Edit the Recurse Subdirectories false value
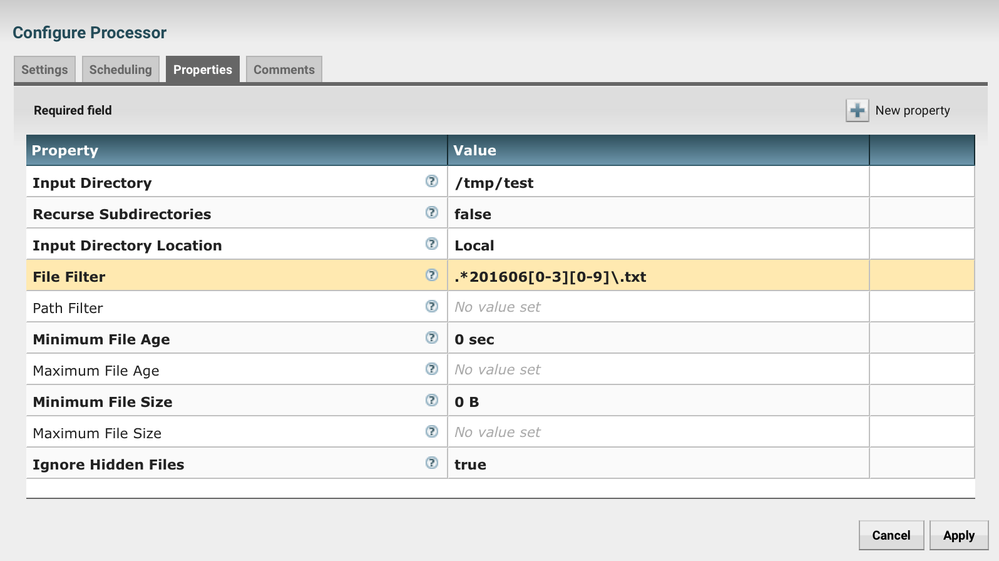Image resolution: width=999 pixels, height=561 pixels. pos(658,213)
